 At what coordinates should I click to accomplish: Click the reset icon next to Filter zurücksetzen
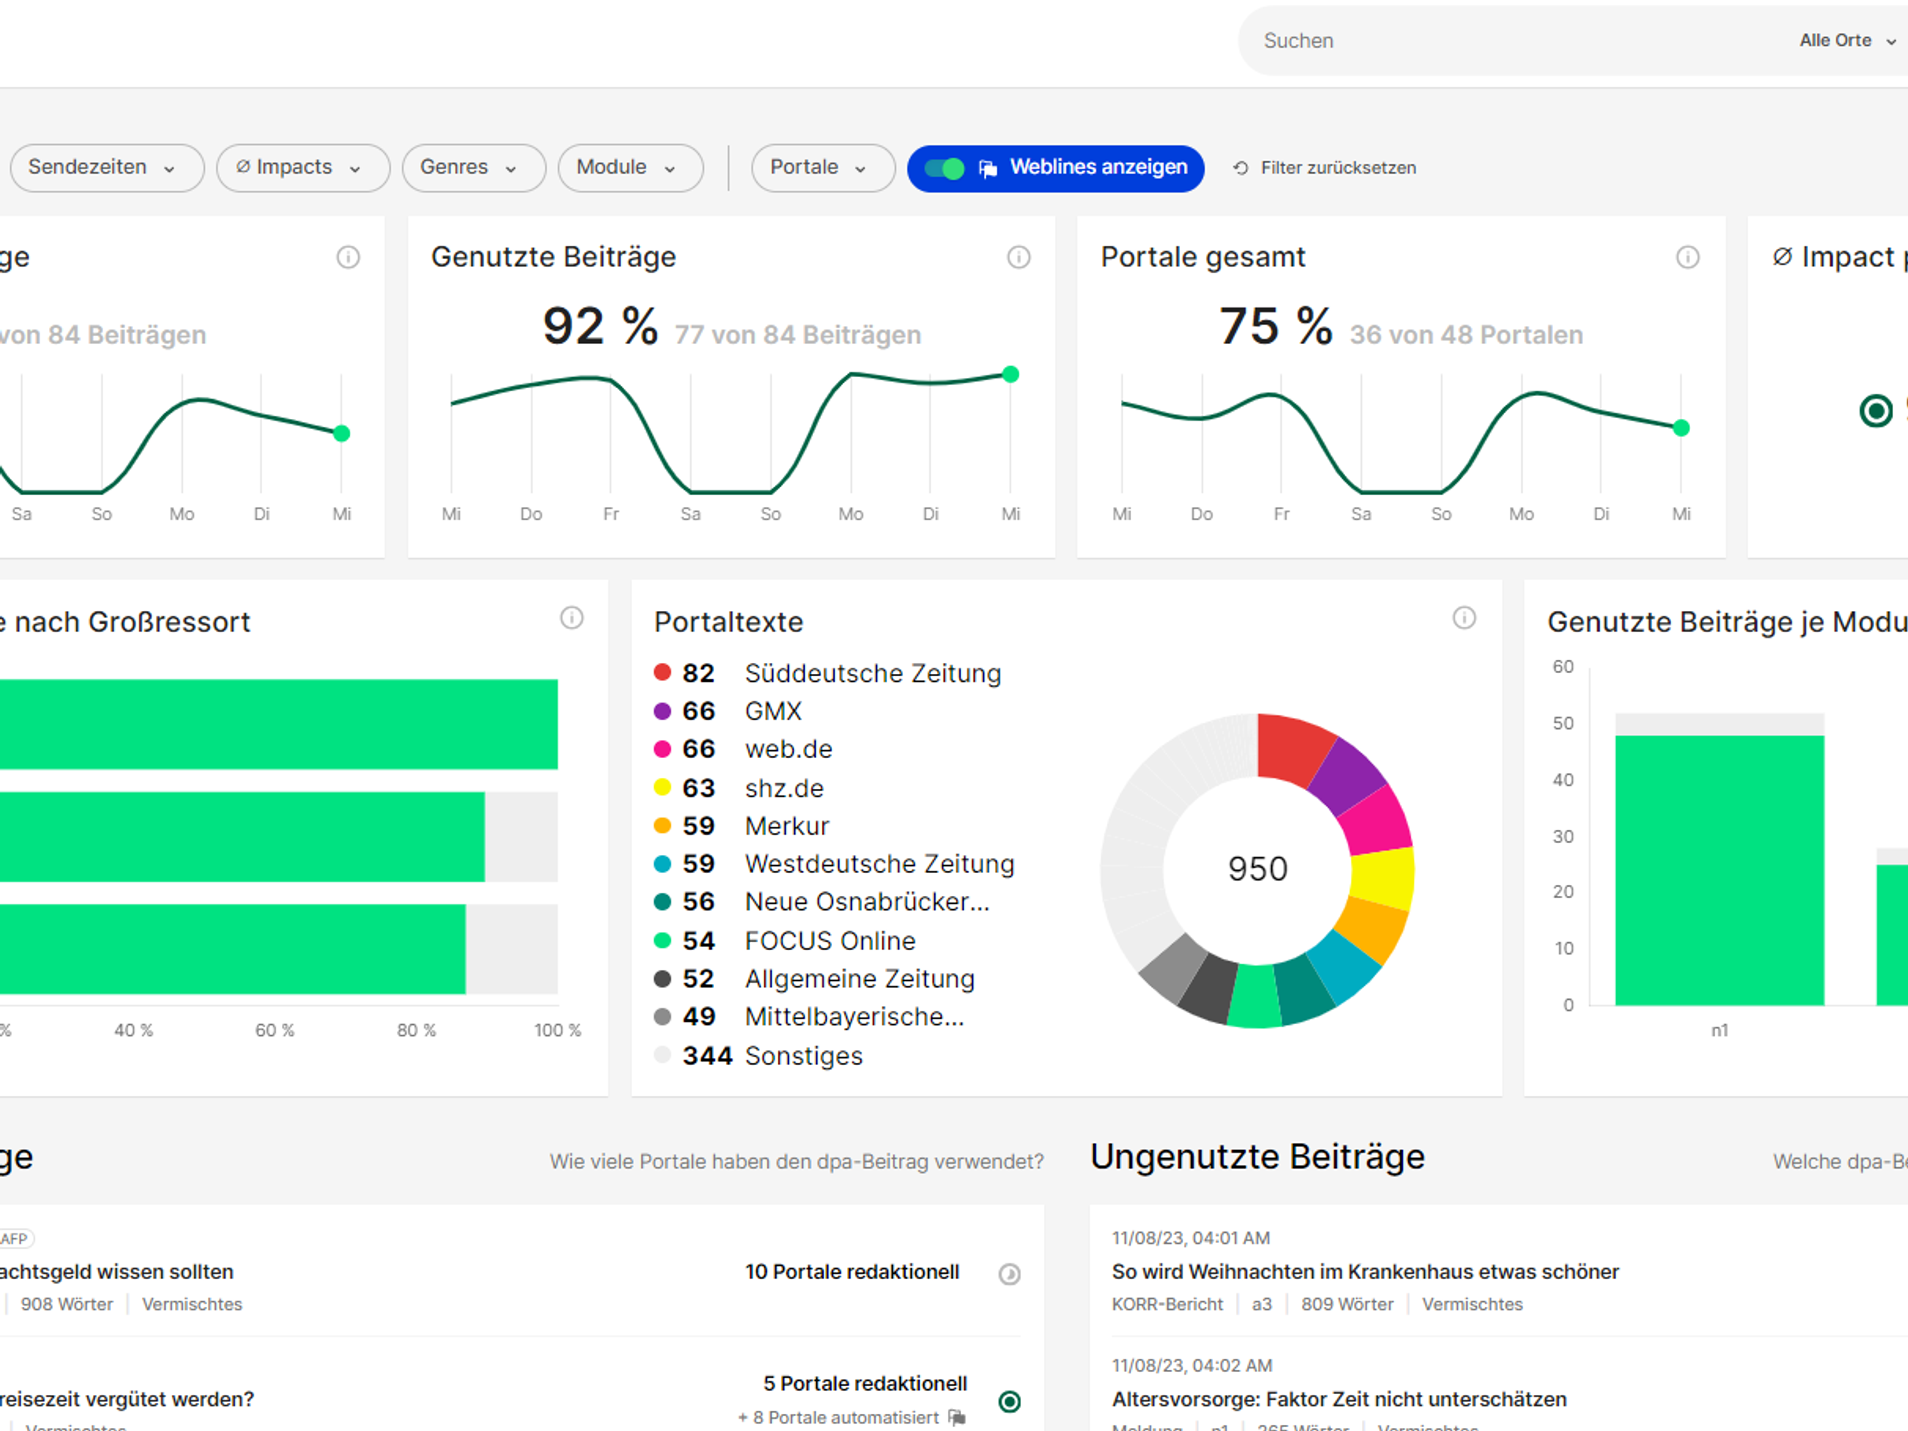click(x=1240, y=168)
